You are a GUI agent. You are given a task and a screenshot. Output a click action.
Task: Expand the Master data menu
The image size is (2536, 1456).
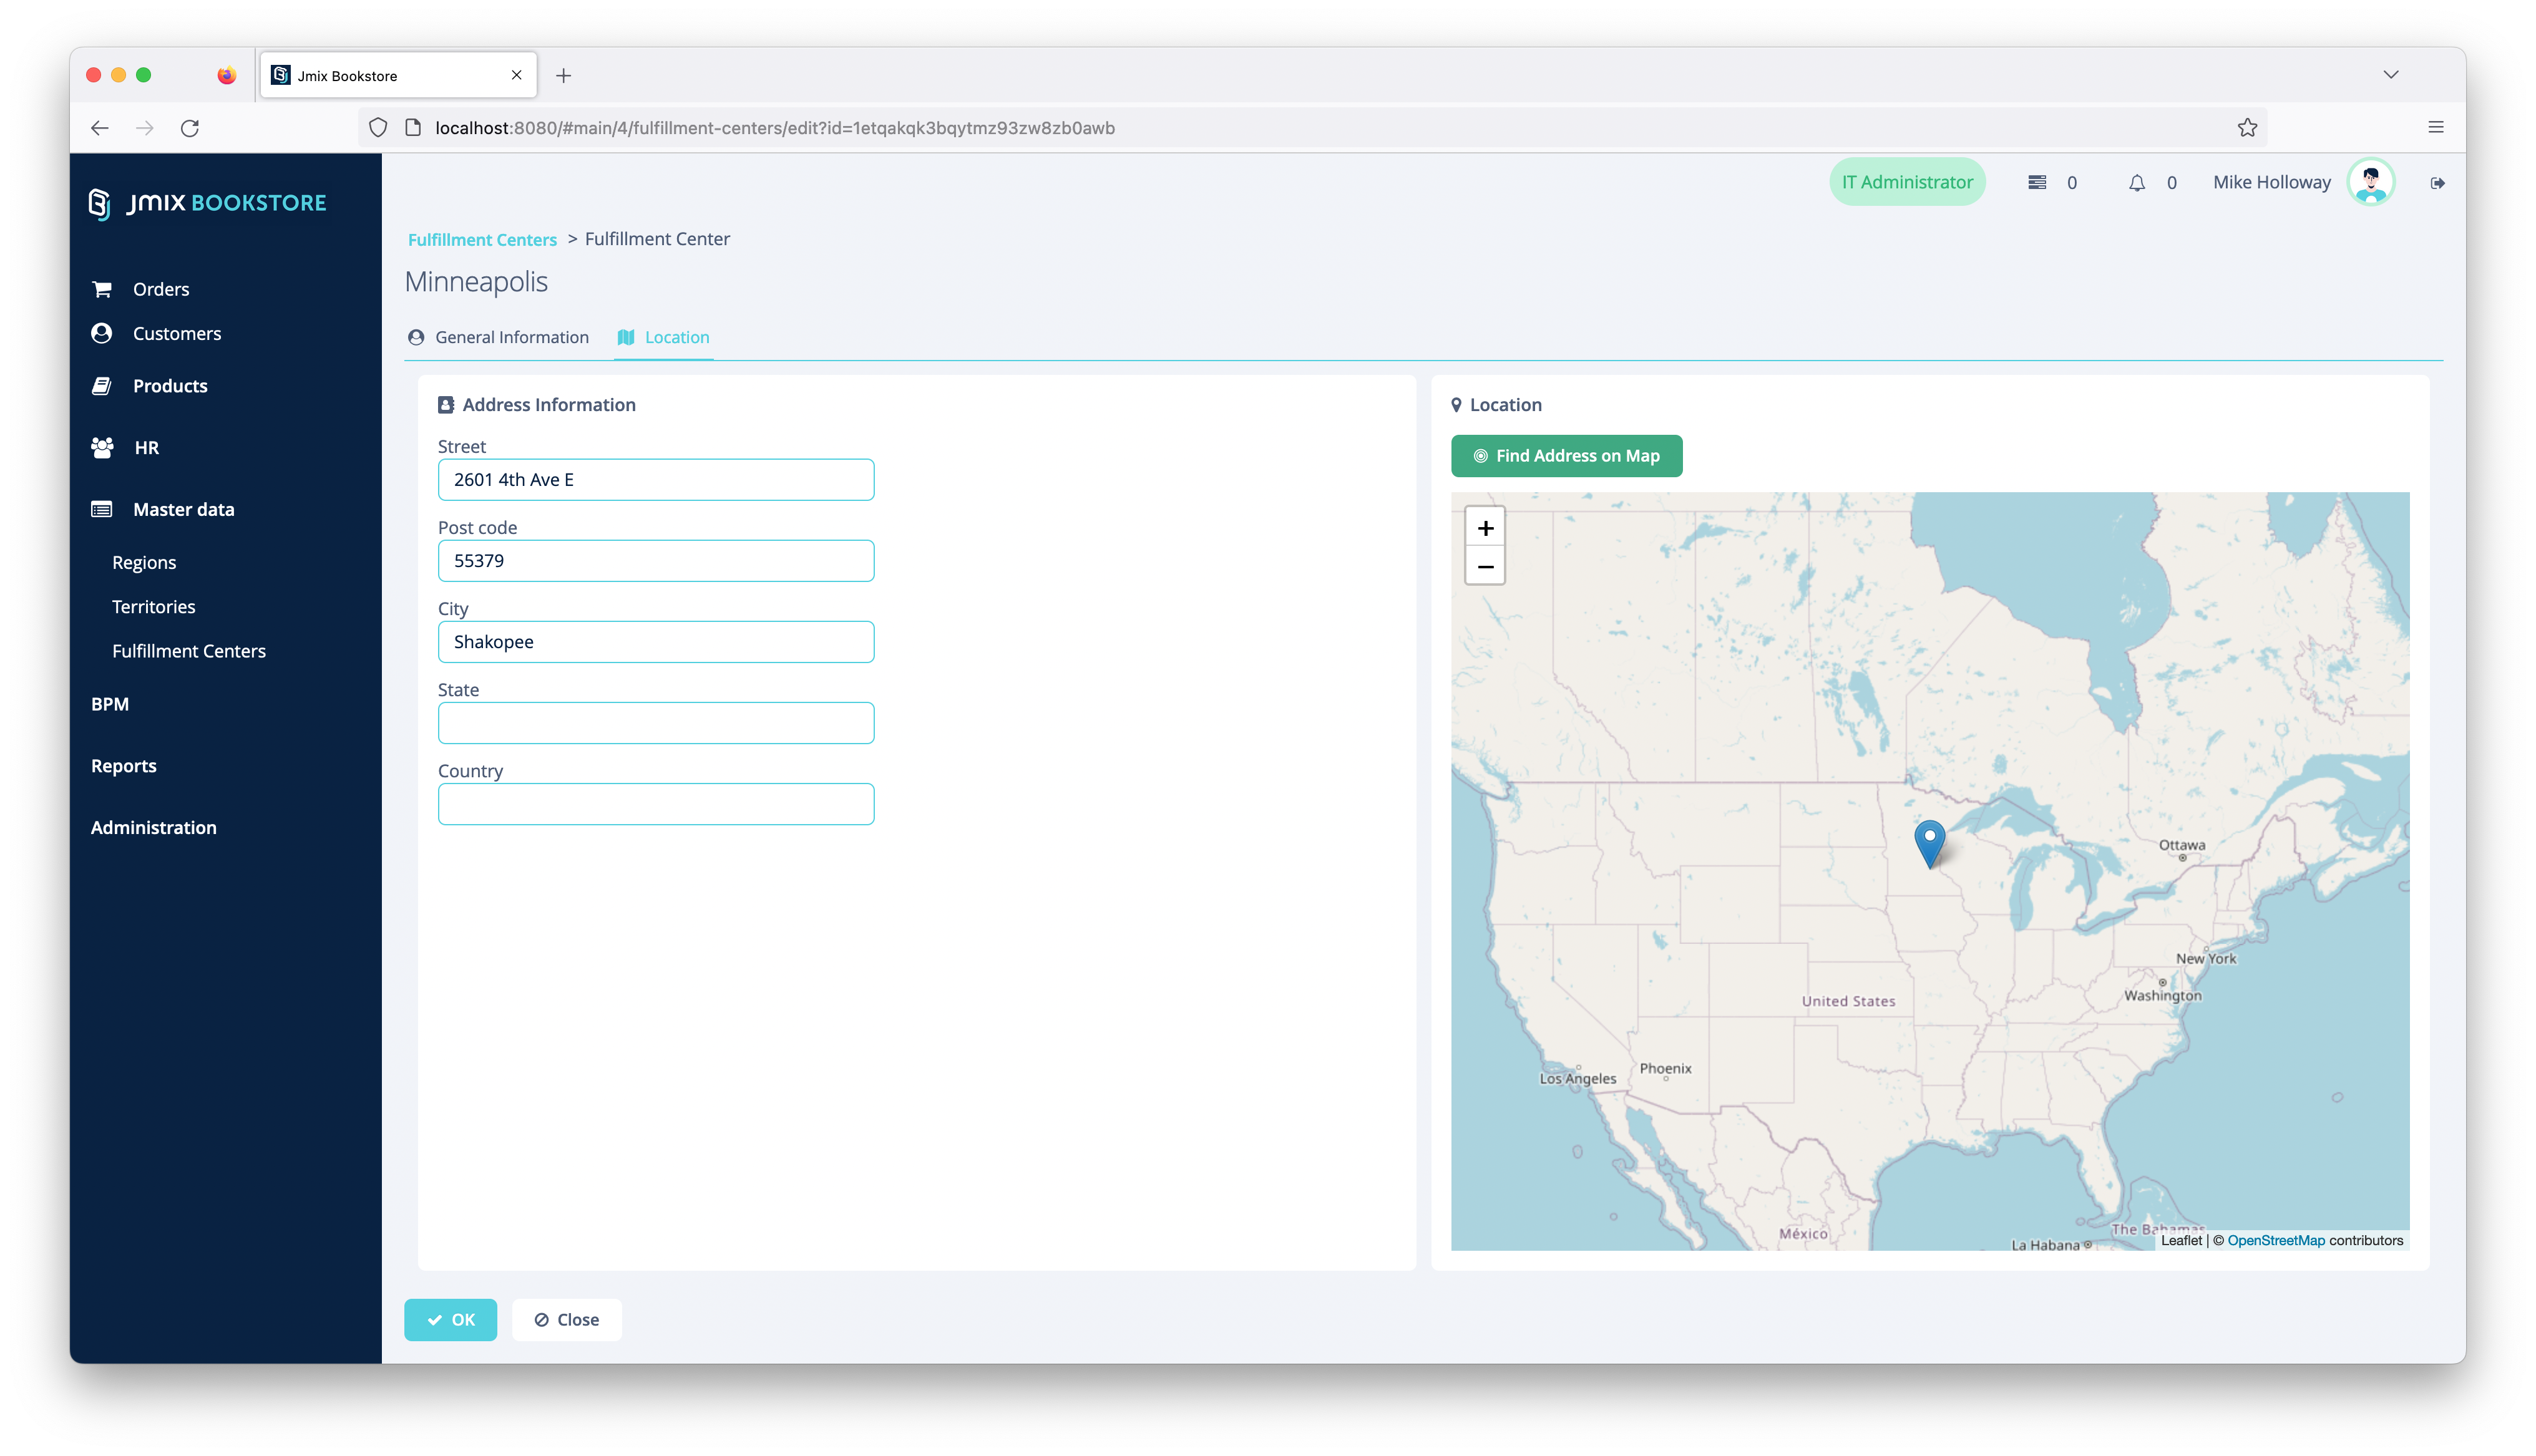(183, 510)
